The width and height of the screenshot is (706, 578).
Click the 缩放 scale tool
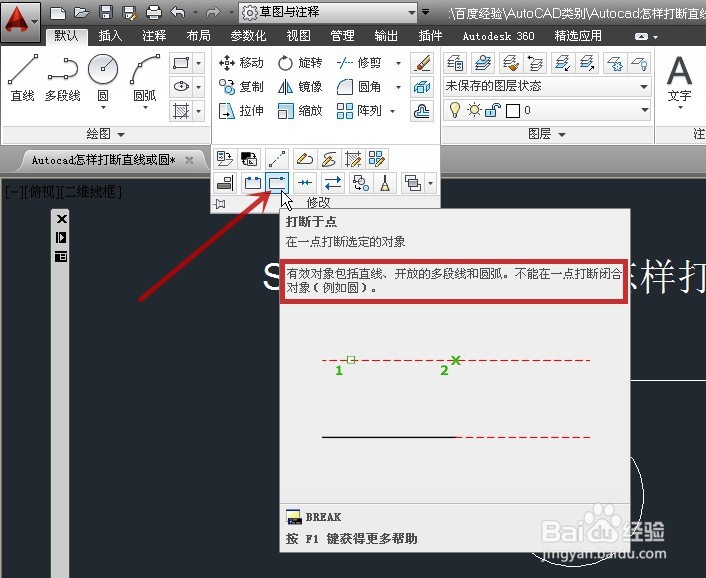[300, 111]
